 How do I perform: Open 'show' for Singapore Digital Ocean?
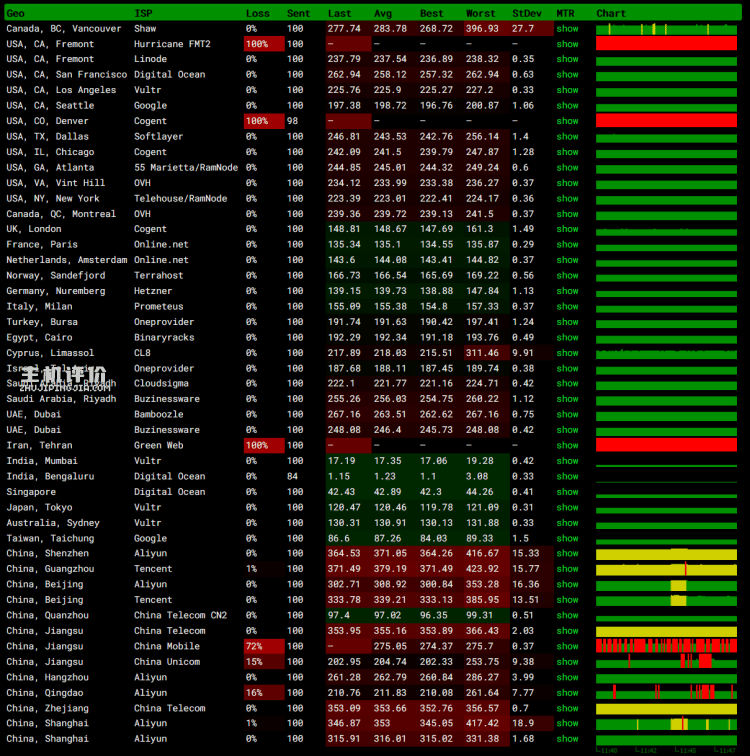click(x=567, y=492)
